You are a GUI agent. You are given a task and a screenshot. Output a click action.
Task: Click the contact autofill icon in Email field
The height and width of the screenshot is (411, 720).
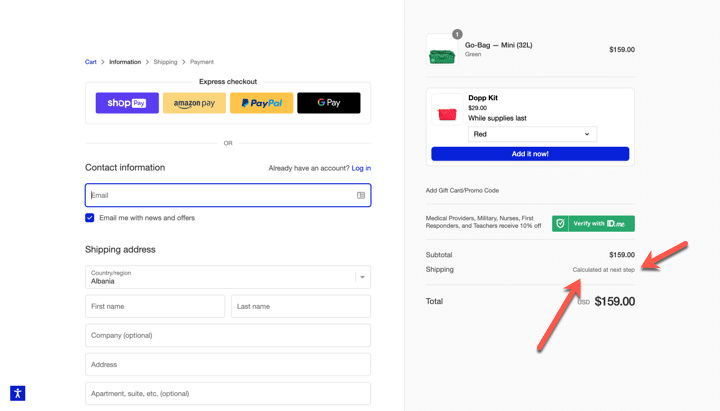(361, 195)
